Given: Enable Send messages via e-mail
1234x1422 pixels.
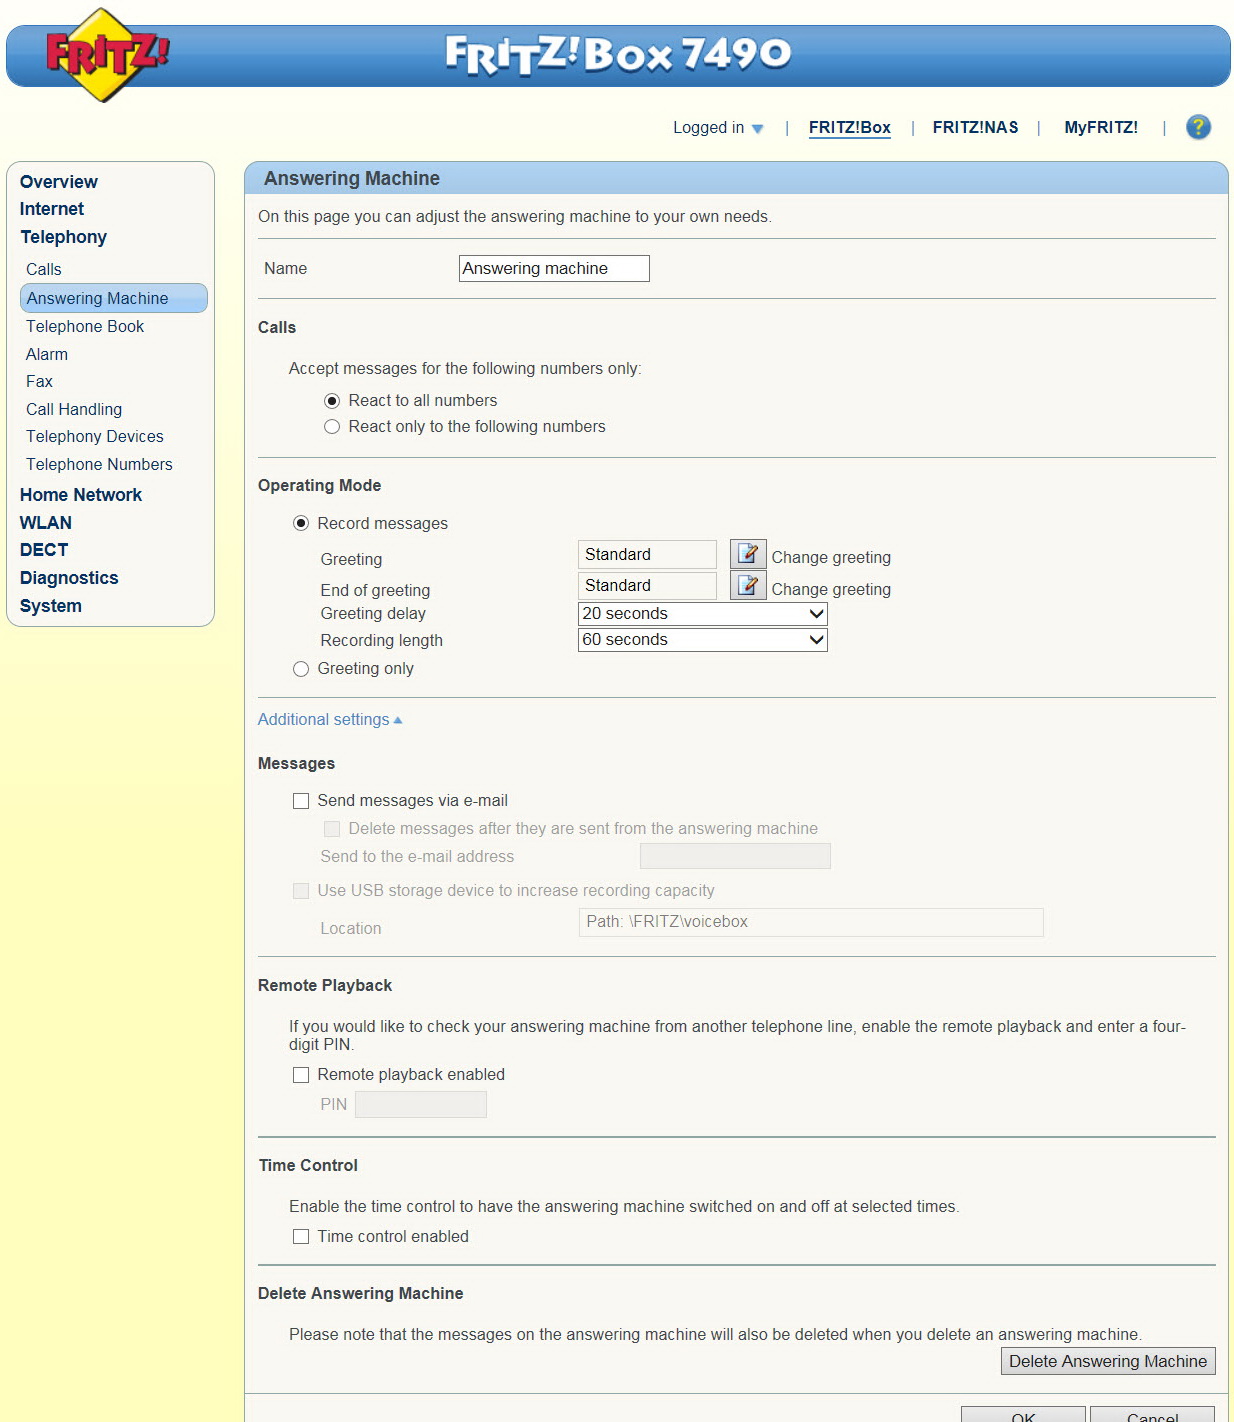Looking at the screenshot, I should tap(301, 801).
